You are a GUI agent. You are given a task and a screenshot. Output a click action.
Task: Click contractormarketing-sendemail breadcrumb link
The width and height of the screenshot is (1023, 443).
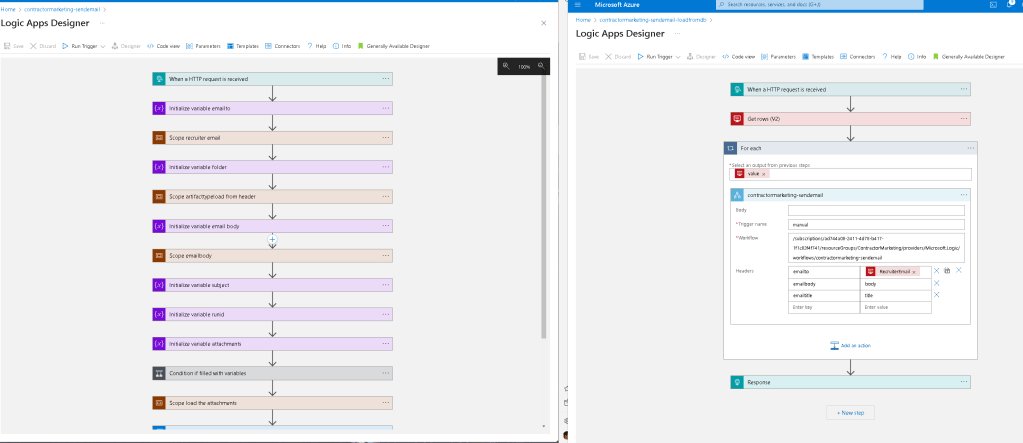63,10
